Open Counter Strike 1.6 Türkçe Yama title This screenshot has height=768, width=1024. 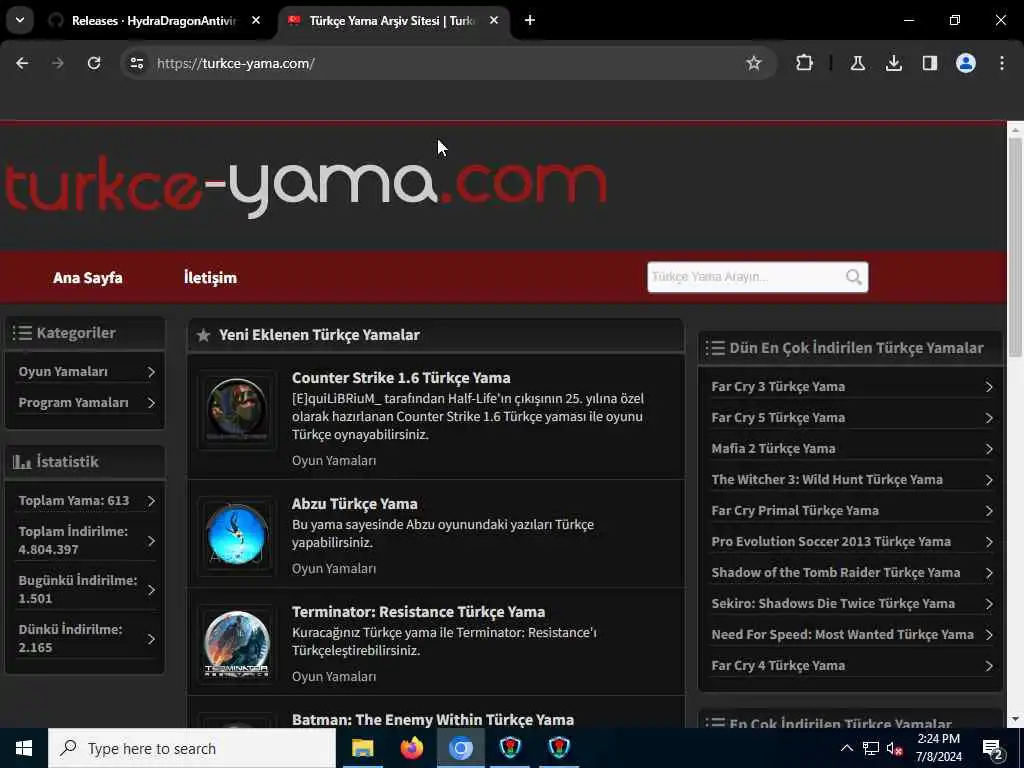click(x=401, y=377)
